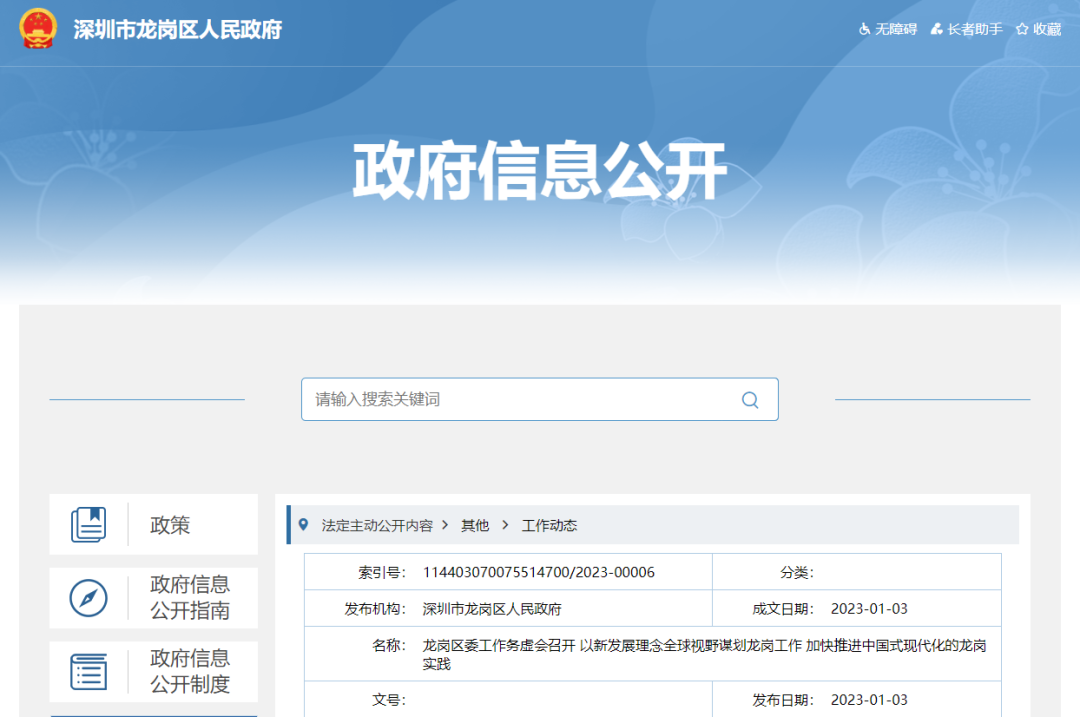
Task: Click chevron after 其他 breadcrumb
Action: click(x=506, y=525)
